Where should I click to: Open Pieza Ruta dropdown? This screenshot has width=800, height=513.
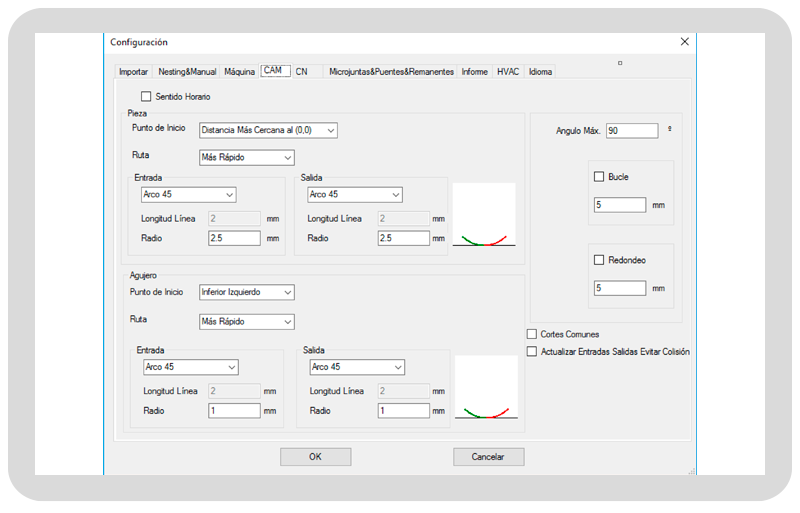[x=246, y=157]
